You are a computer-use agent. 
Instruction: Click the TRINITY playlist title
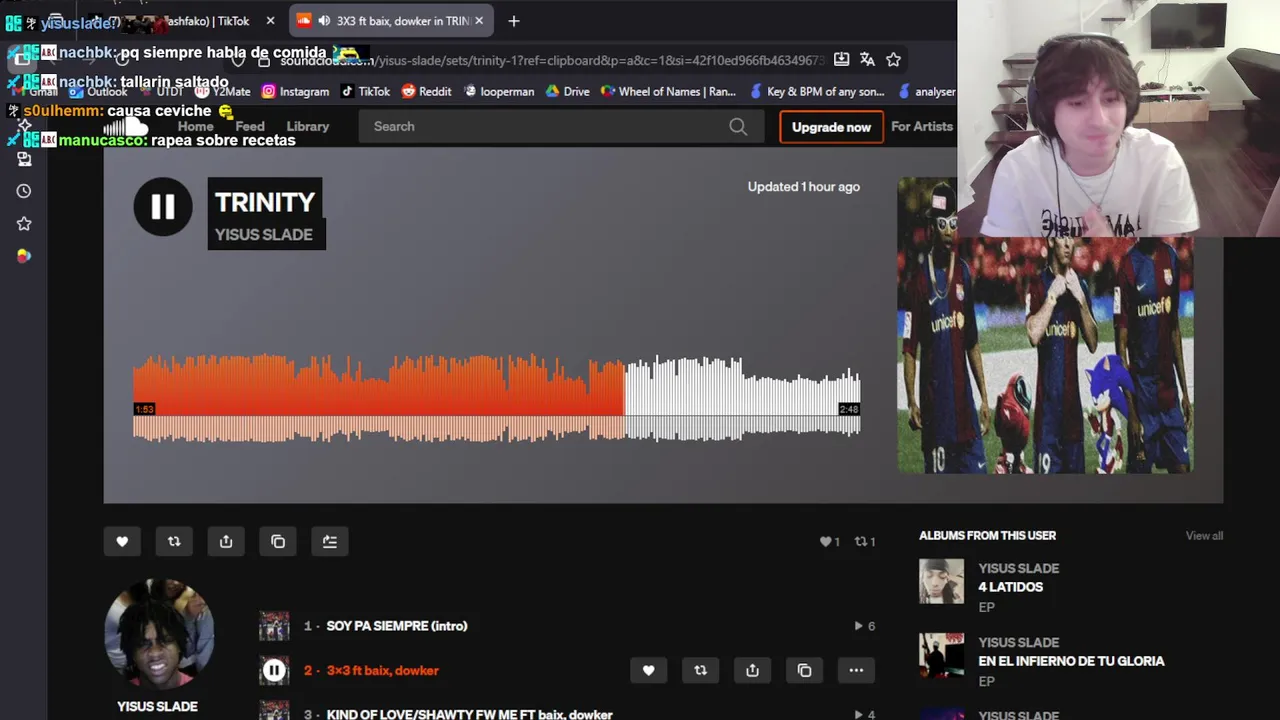click(x=265, y=202)
